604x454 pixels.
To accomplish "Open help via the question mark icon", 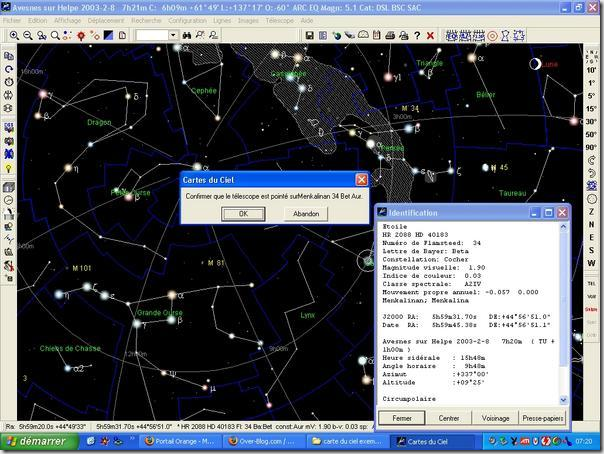I will coord(417,35).
